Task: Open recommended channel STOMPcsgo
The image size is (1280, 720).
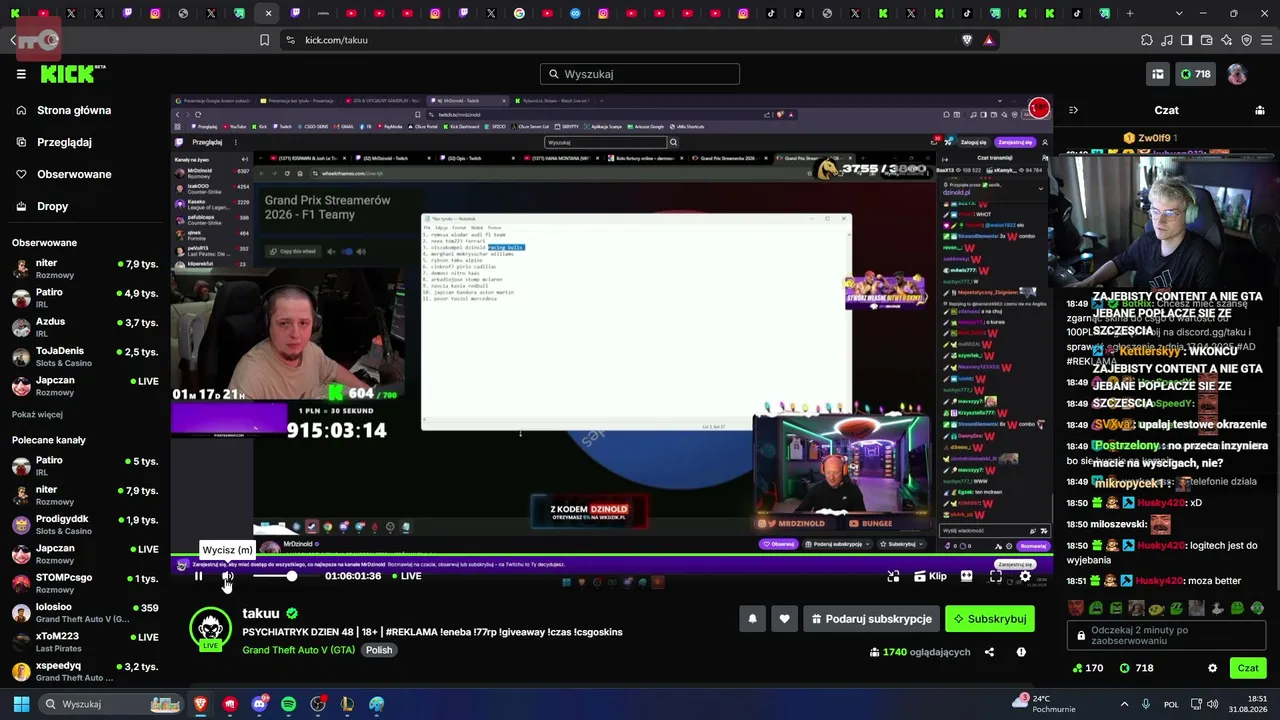Action: coord(85,583)
